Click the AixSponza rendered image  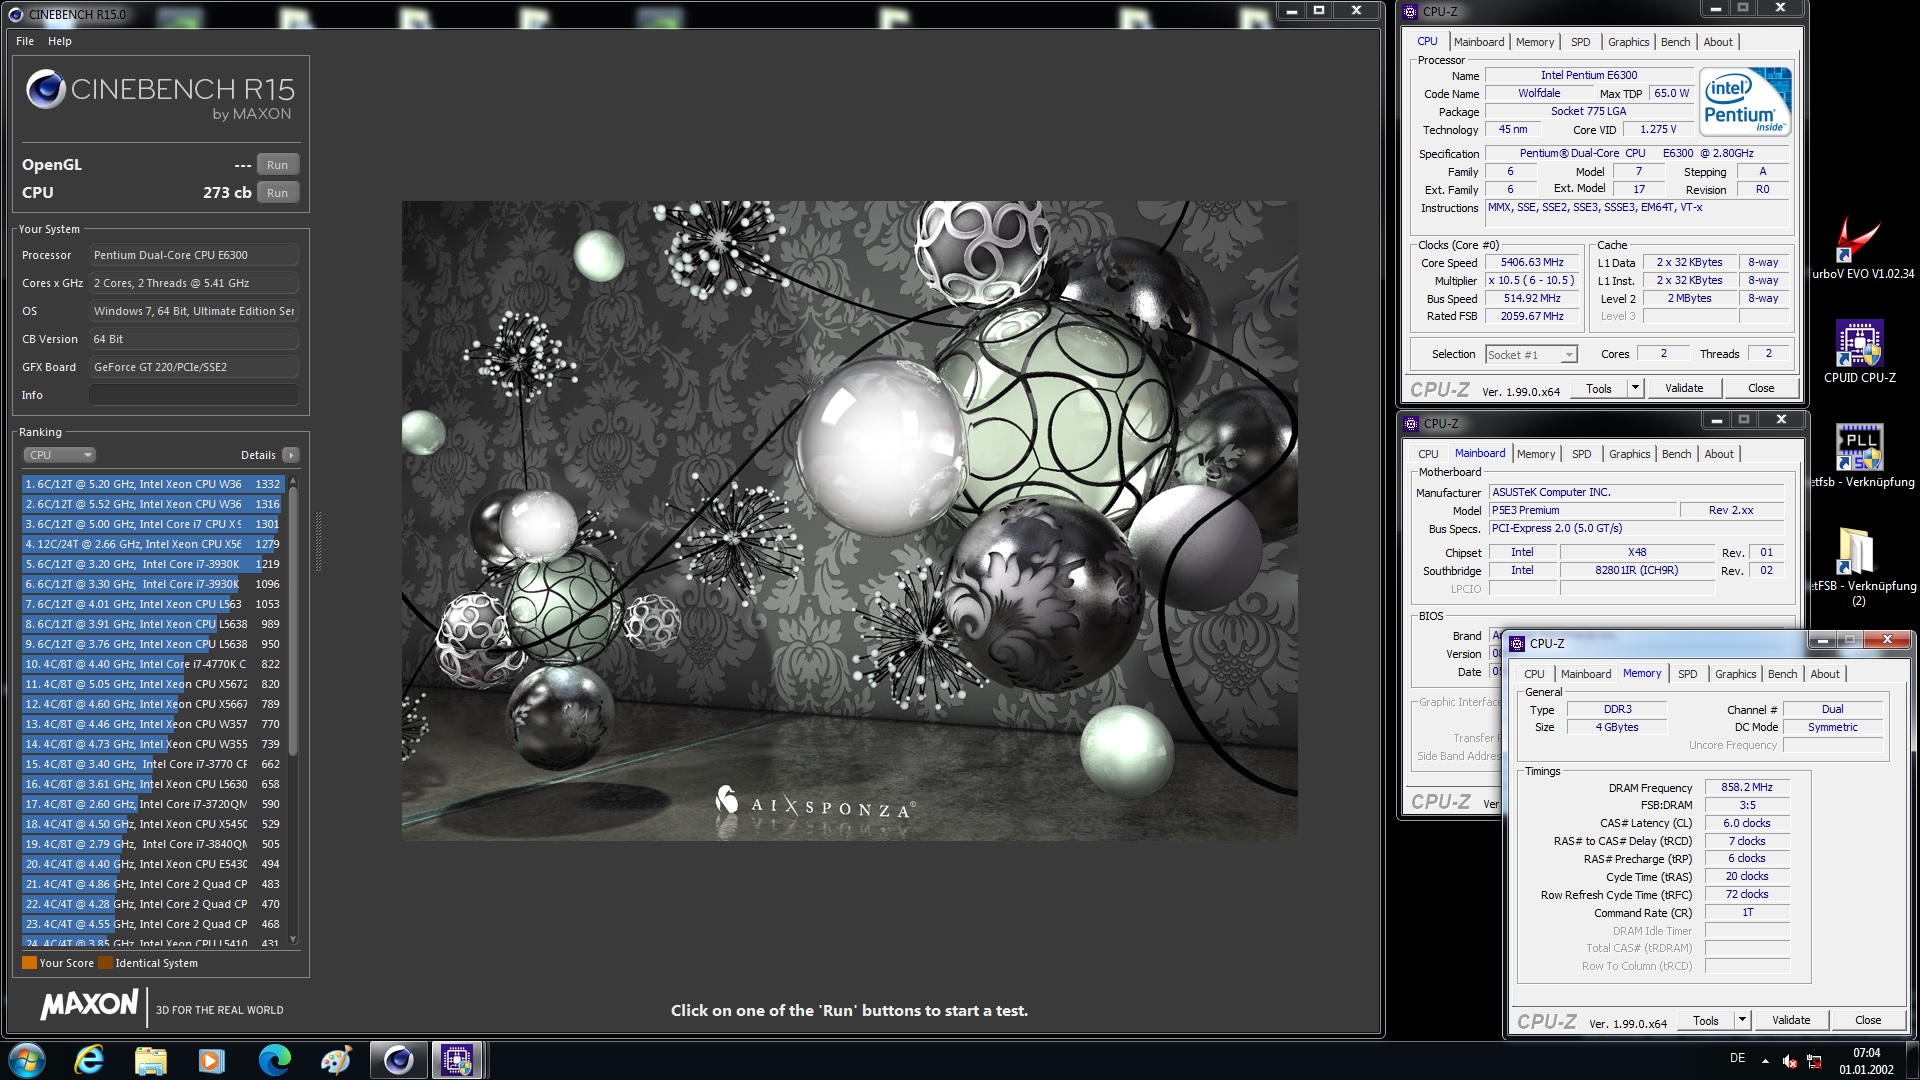[849, 520]
